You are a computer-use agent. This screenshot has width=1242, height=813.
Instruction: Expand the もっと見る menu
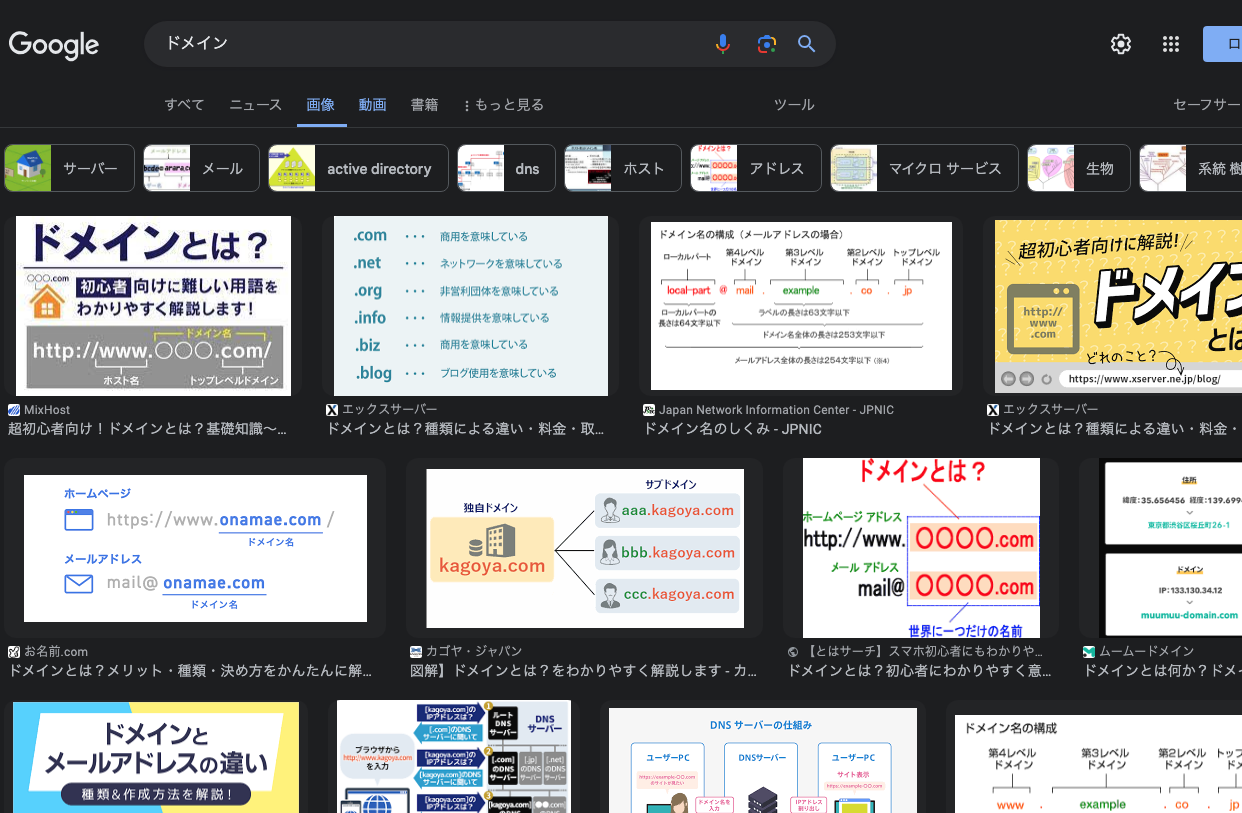(504, 105)
